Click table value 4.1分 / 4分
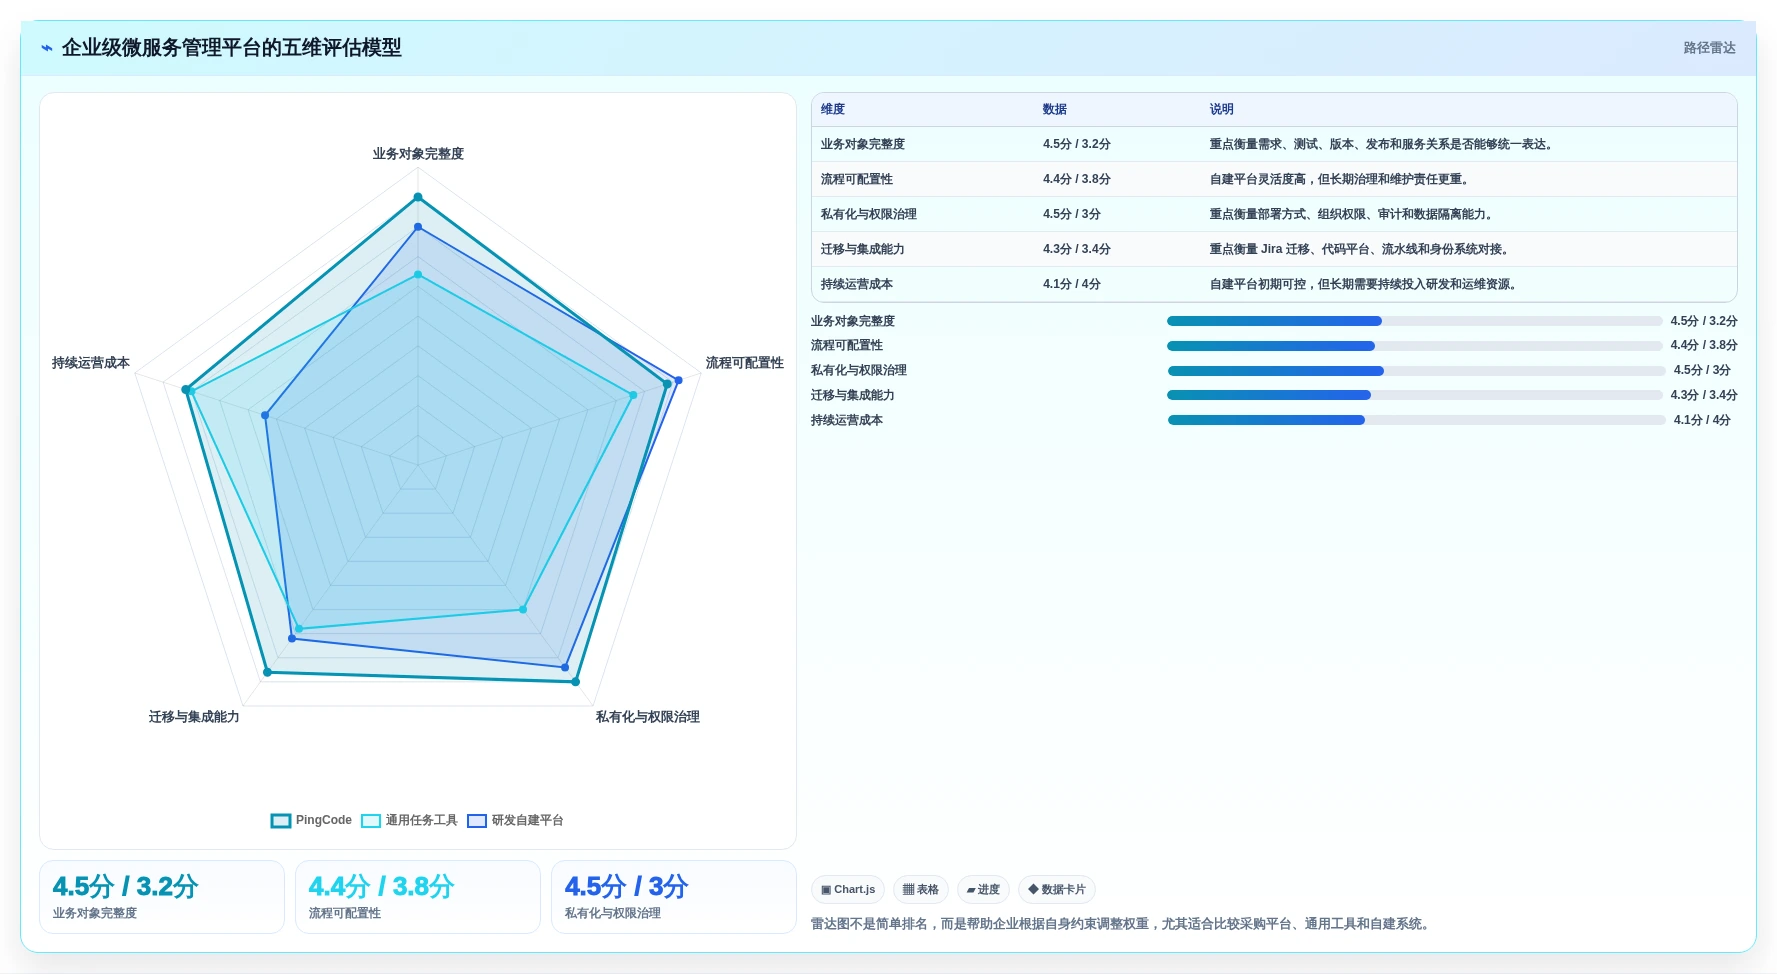1777x974 pixels. (1072, 284)
